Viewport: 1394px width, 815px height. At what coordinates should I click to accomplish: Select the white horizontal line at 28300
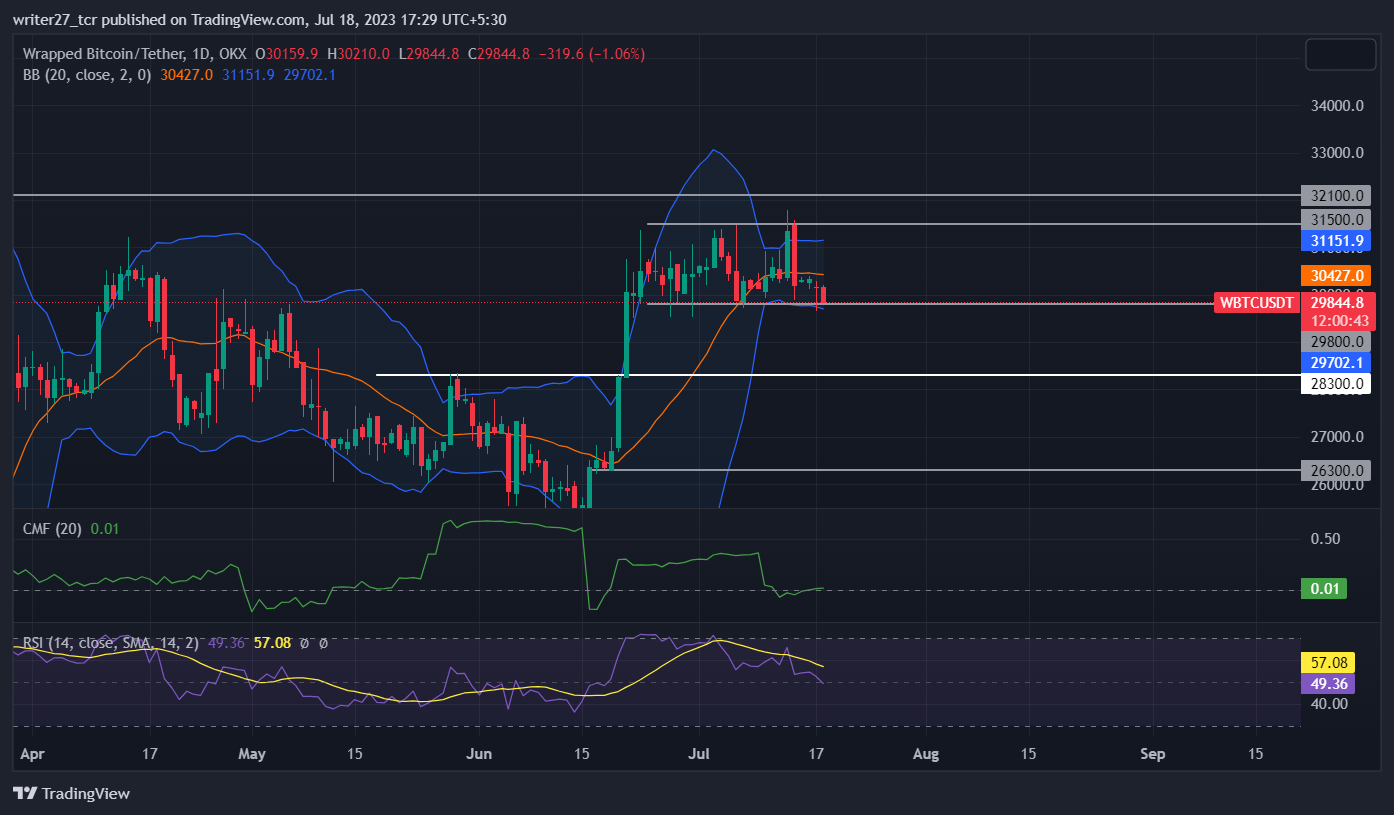tap(836, 375)
